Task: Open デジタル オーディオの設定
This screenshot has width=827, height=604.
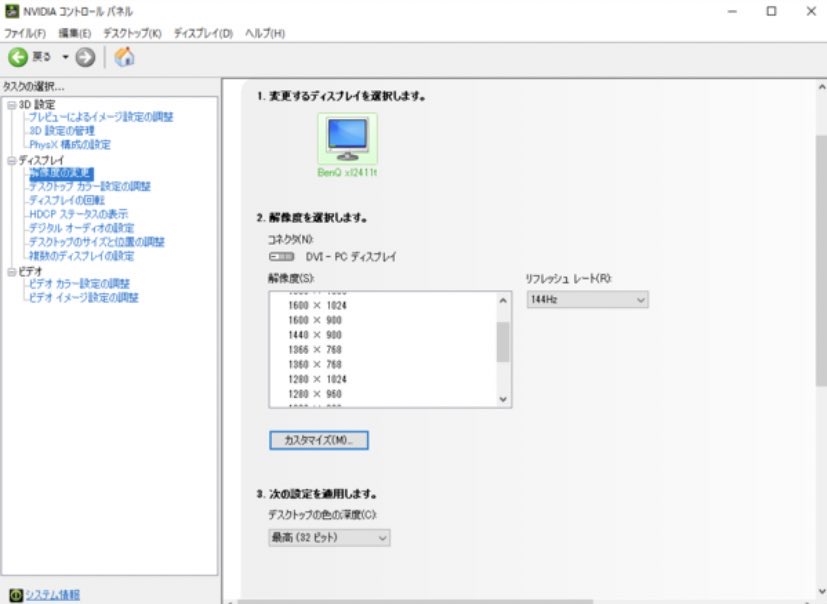Action: pos(81,228)
